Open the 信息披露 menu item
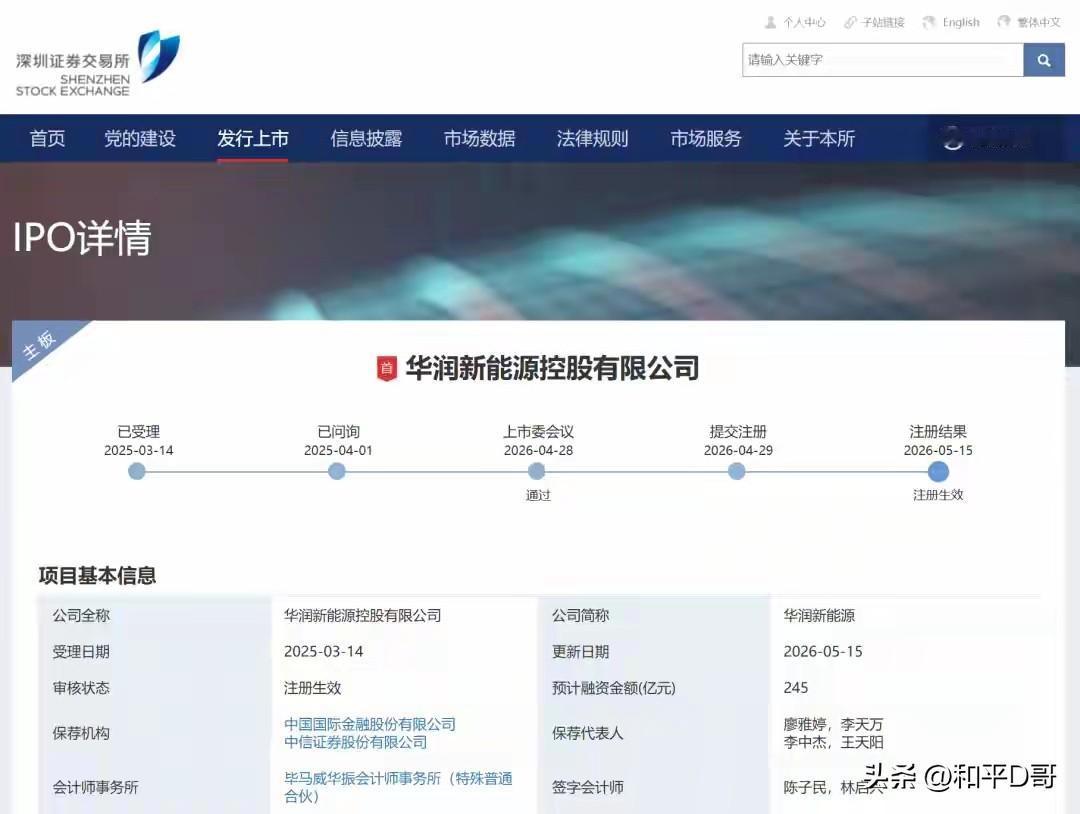Screen dimensions: 1080x814 click(366, 138)
